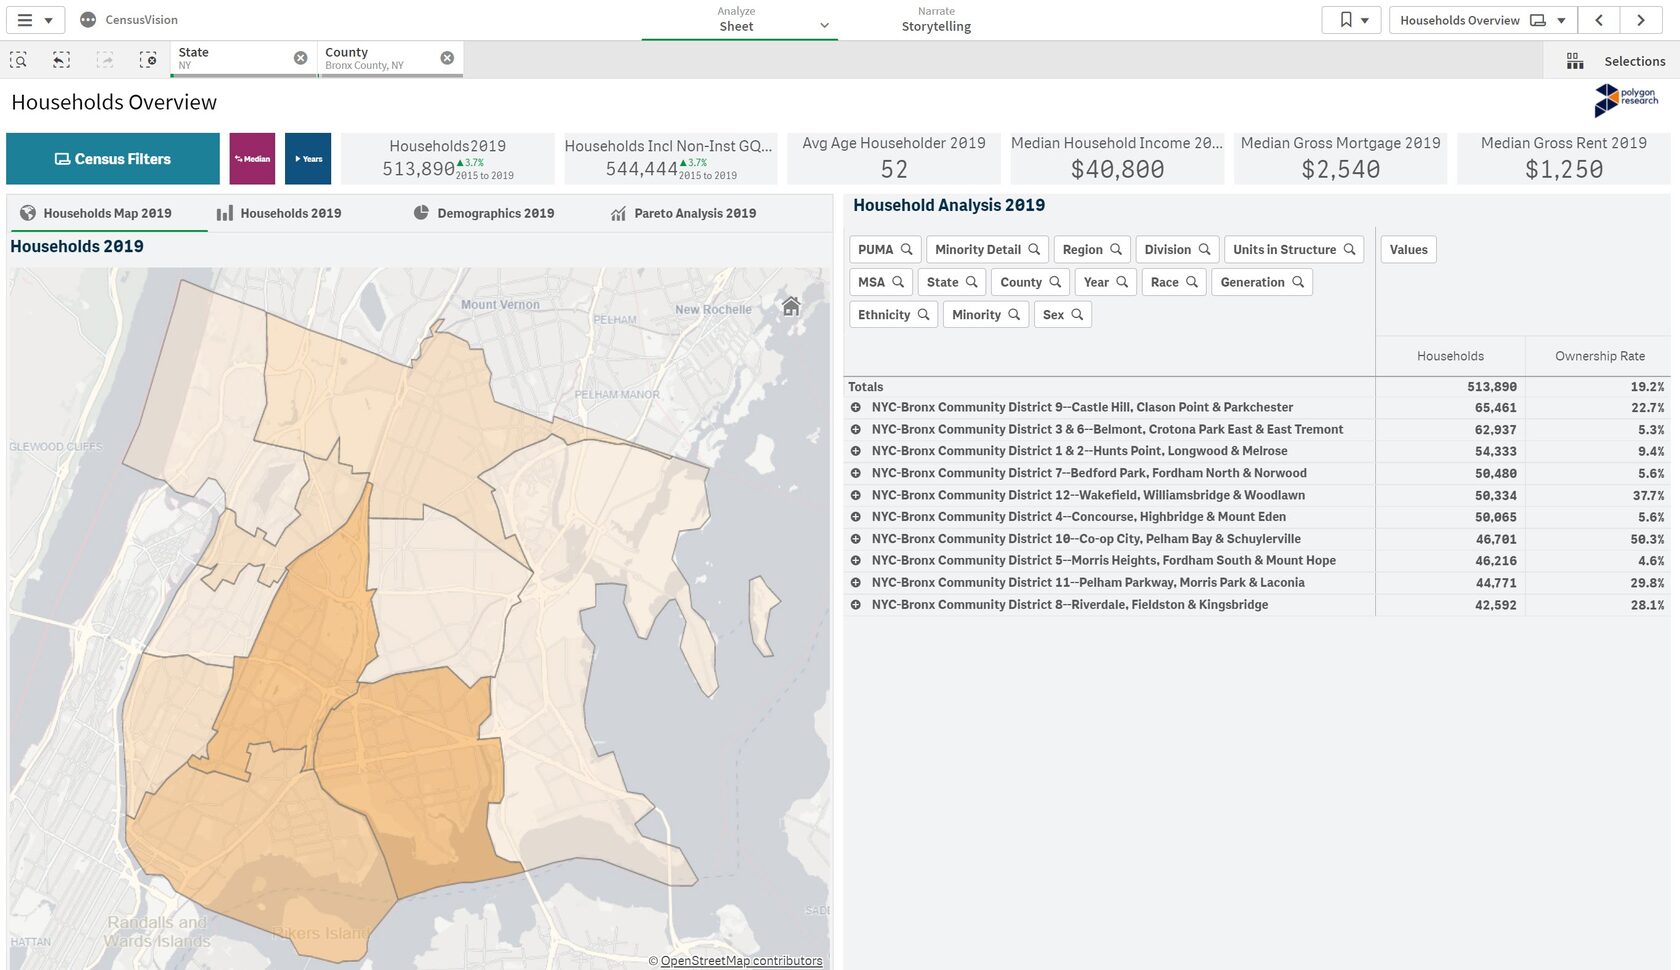Viewport: 1680px width, 970px height.
Task: Go to the next sheet
Action: [1641, 20]
